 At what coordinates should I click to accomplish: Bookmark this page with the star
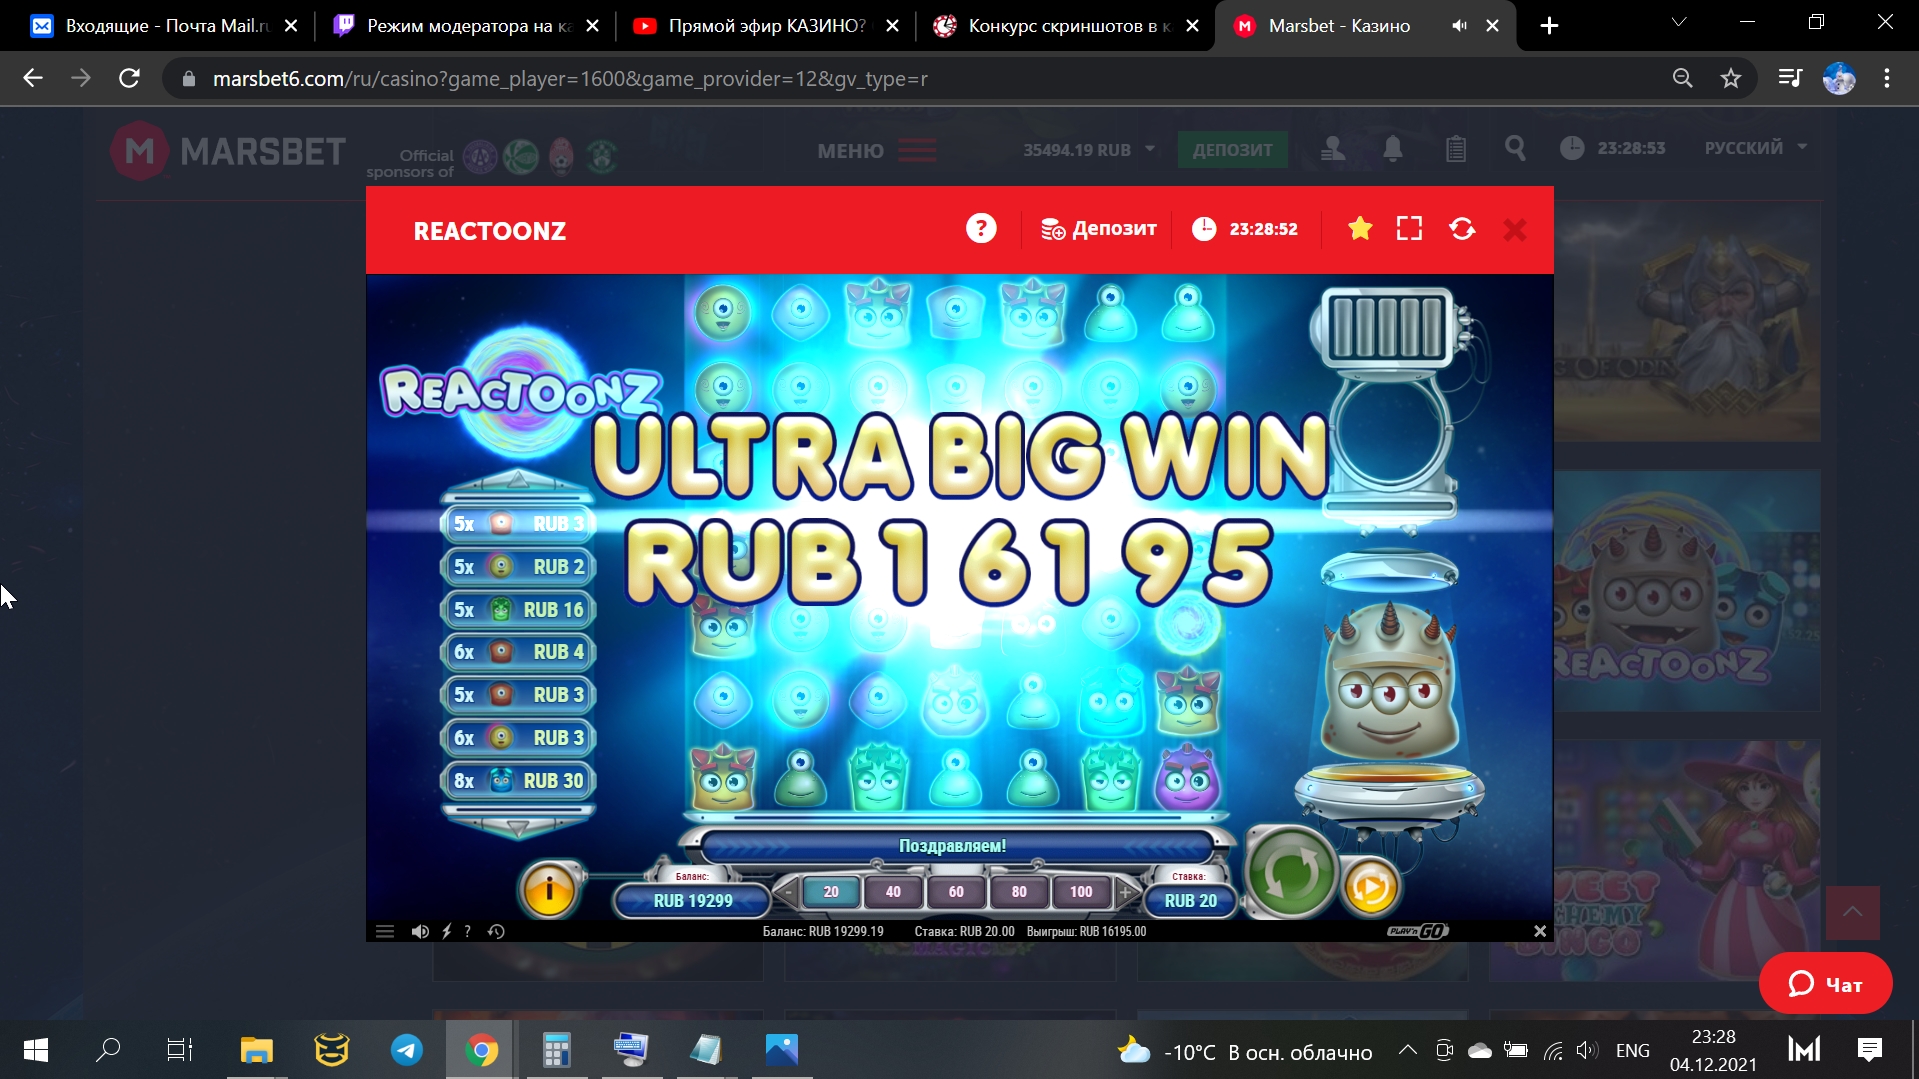coord(1731,78)
